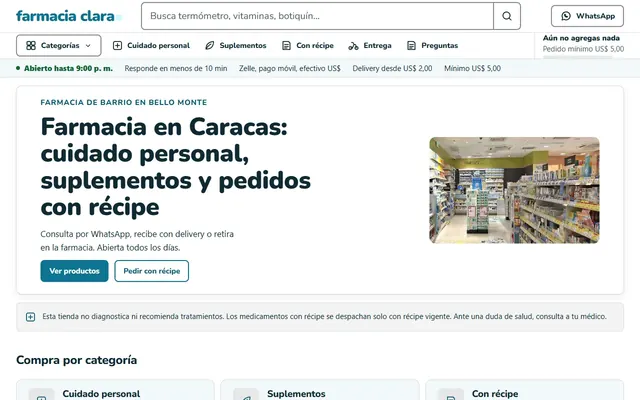Viewport: 640px width, 400px height.
Task: Open the Suplementos category card
Action: (320, 390)
